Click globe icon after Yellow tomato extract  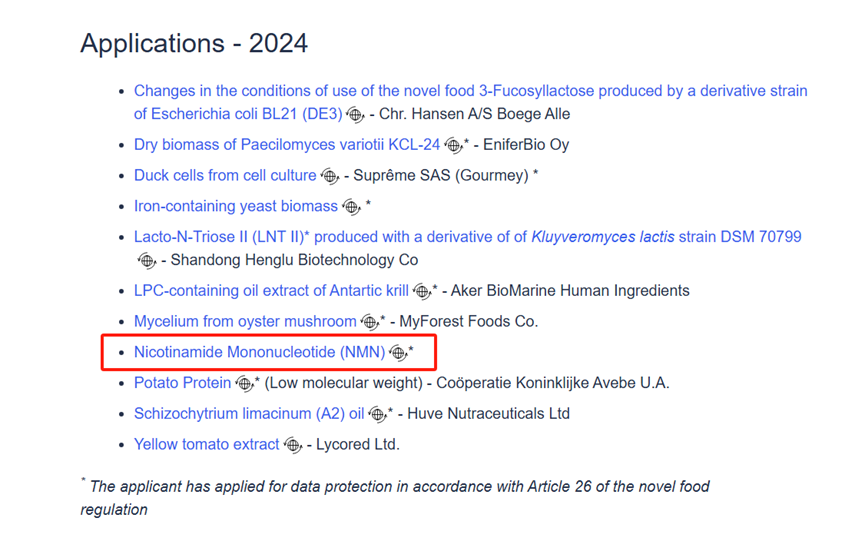coord(293,446)
